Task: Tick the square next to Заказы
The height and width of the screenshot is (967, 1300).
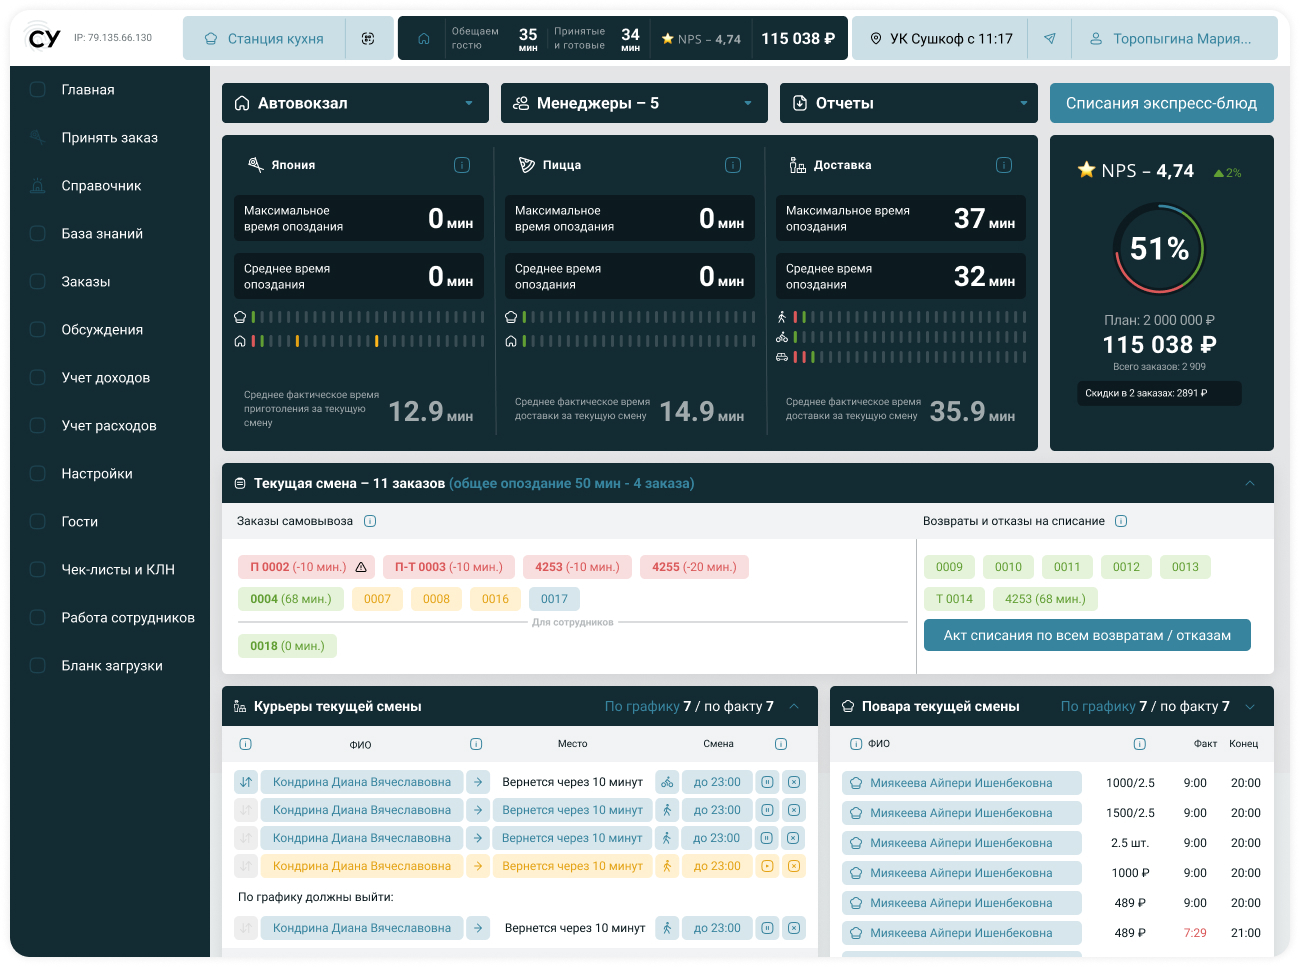Action: (x=38, y=281)
